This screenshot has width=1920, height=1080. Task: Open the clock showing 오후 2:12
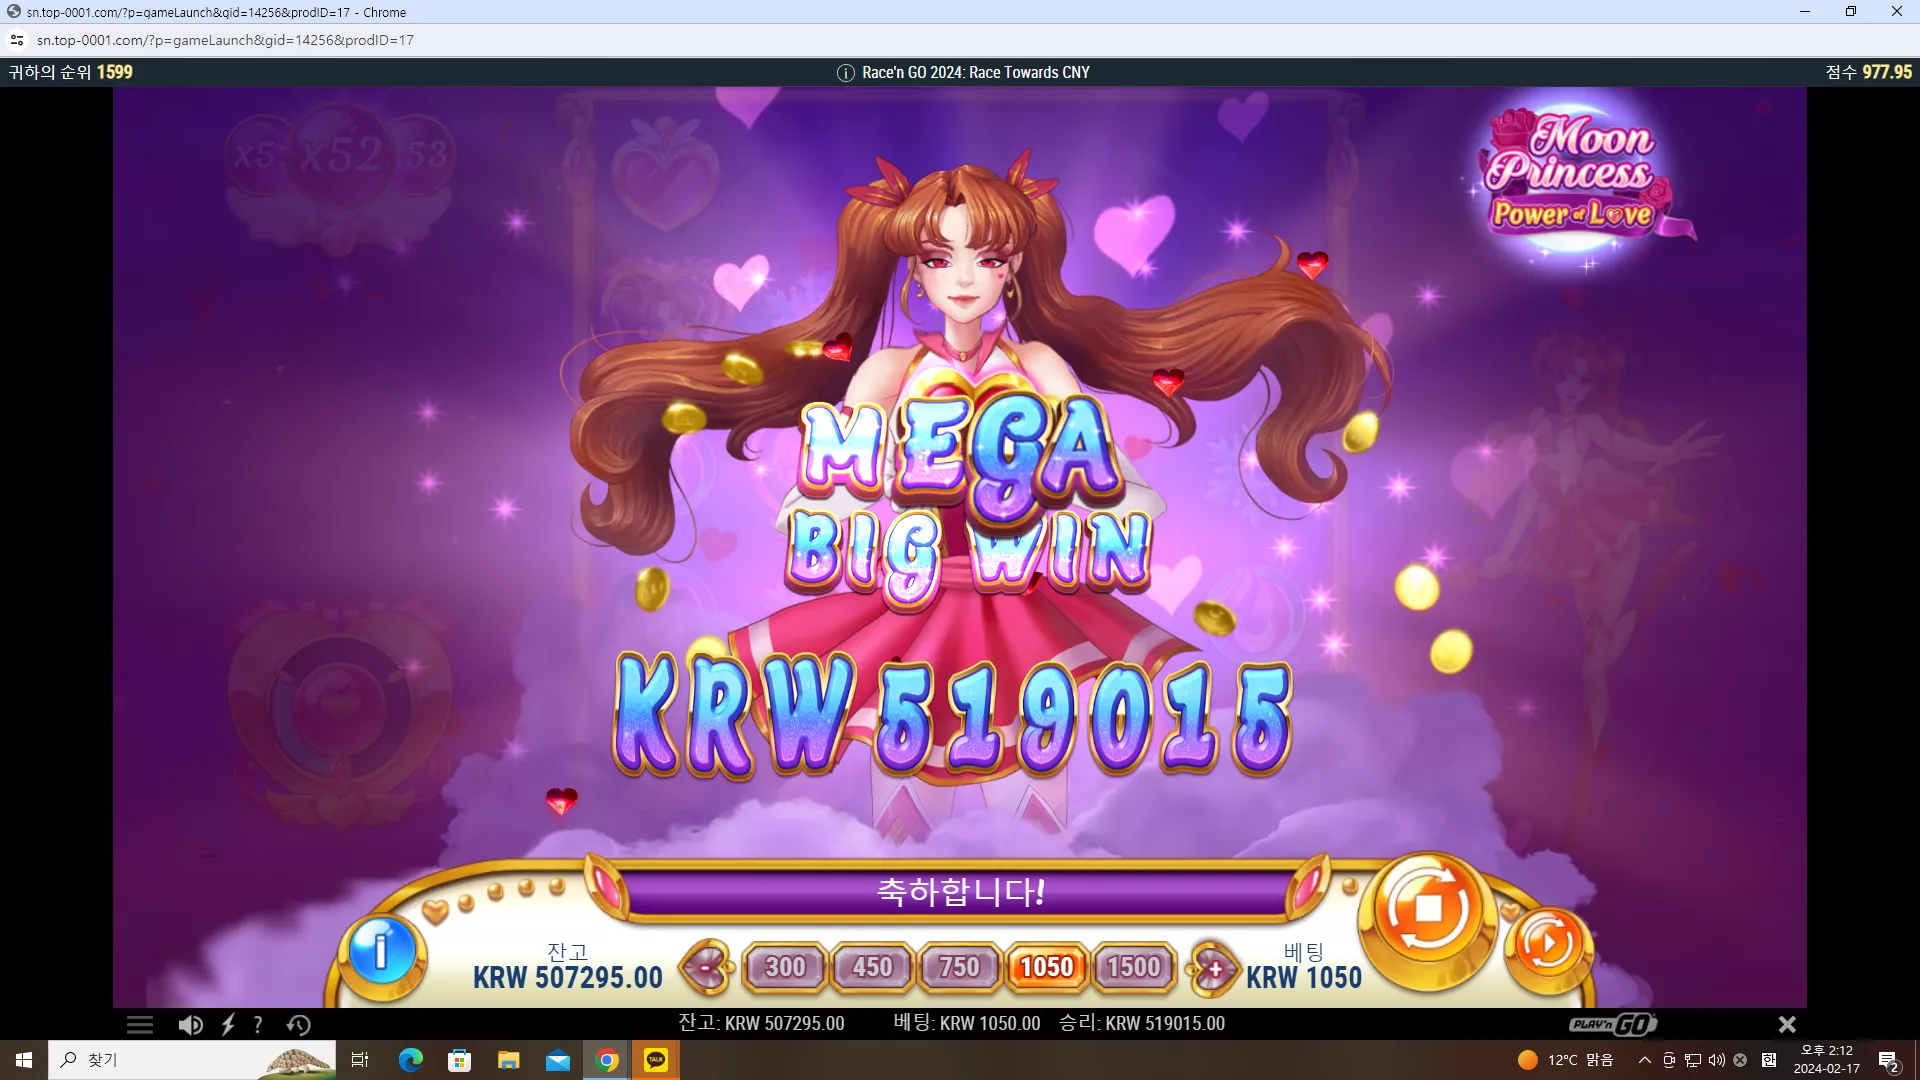1827,1060
